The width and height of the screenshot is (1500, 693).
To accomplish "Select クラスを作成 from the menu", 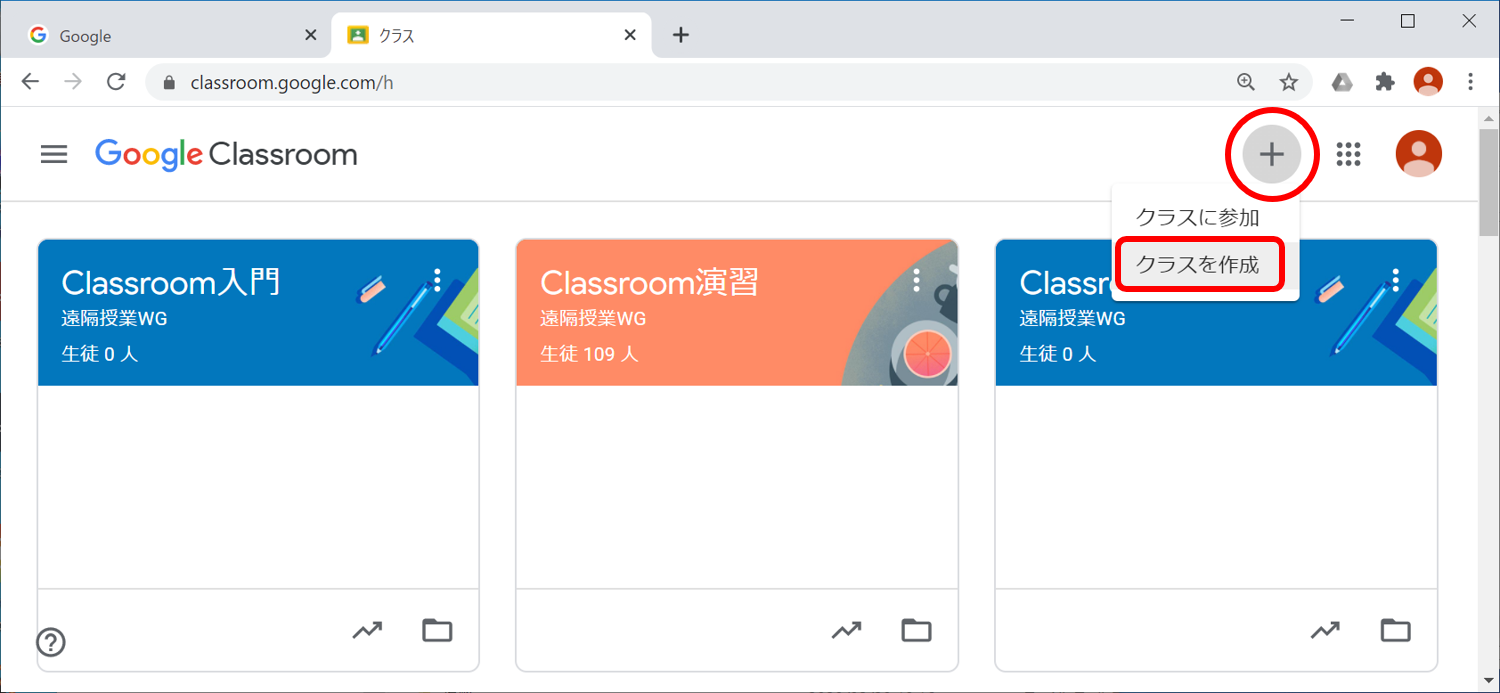I will coord(1198,265).
